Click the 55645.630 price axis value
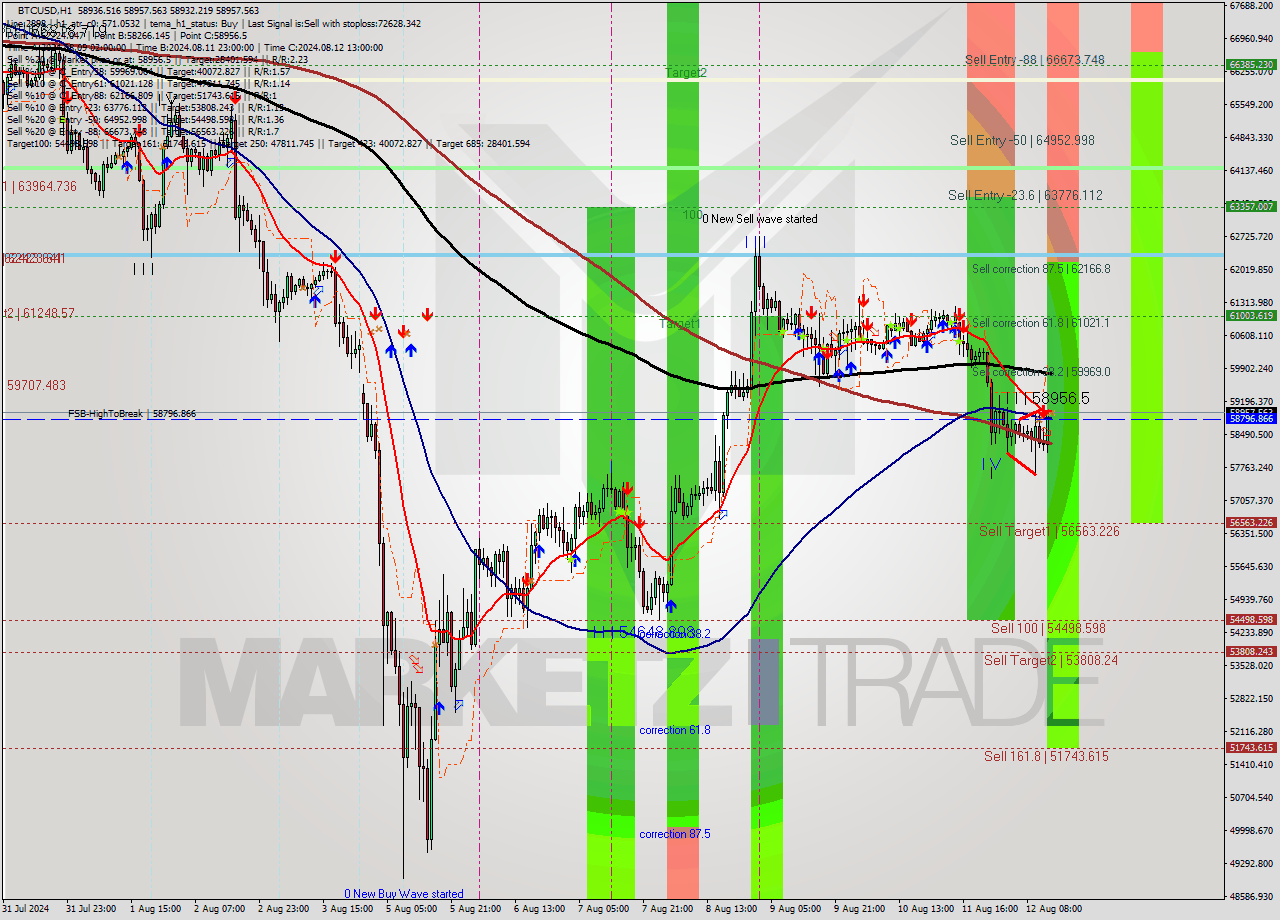1280x920 pixels. tap(1251, 567)
